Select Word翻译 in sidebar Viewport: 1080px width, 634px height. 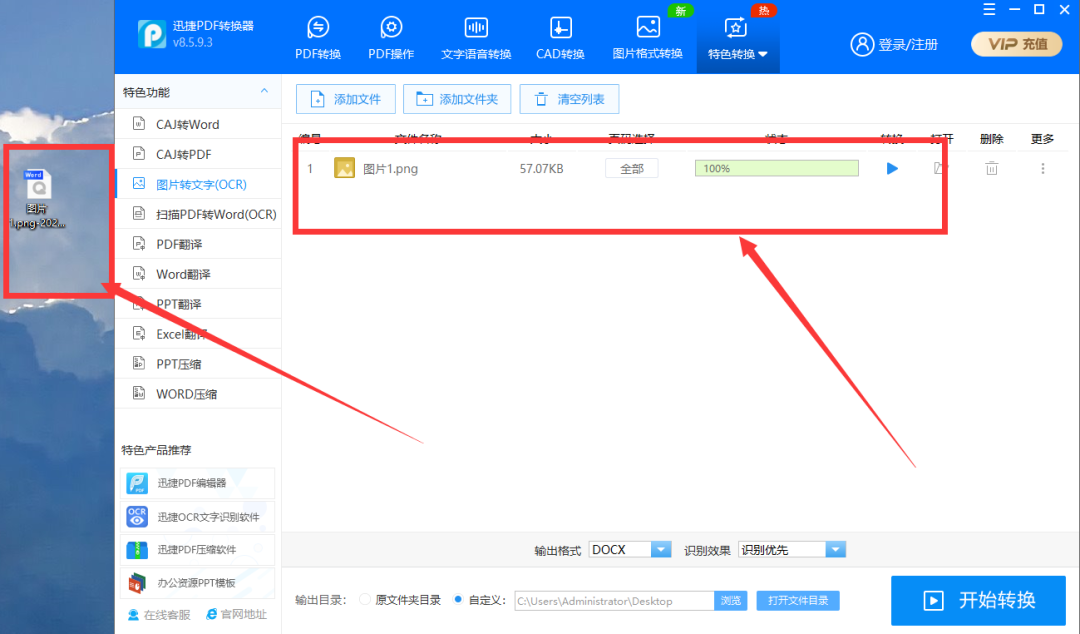(198, 274)
